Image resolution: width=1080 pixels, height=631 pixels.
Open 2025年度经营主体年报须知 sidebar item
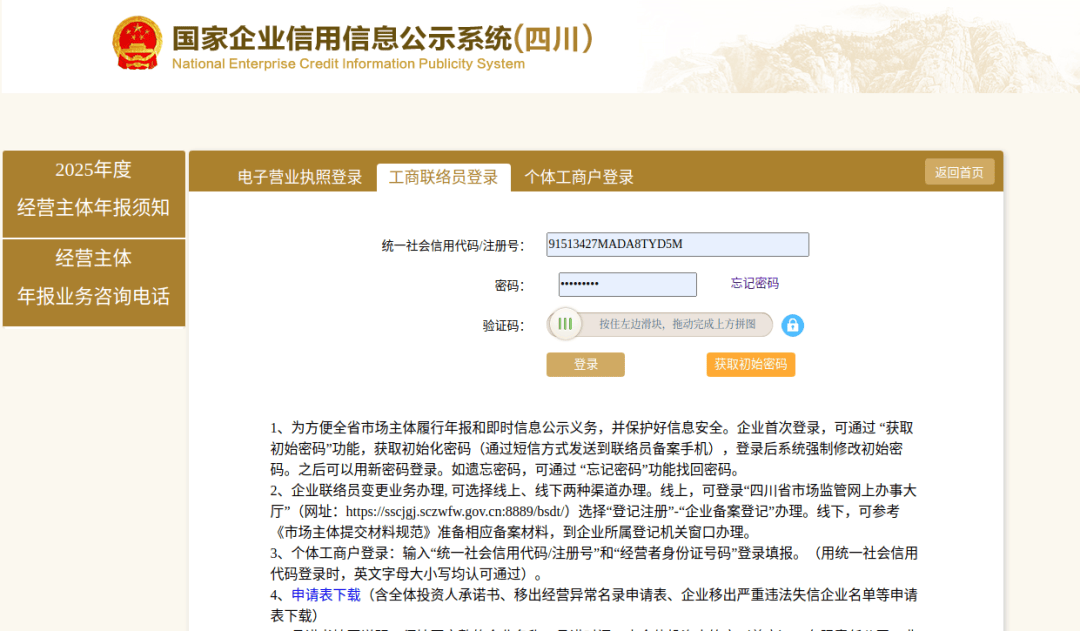[93, 193]
